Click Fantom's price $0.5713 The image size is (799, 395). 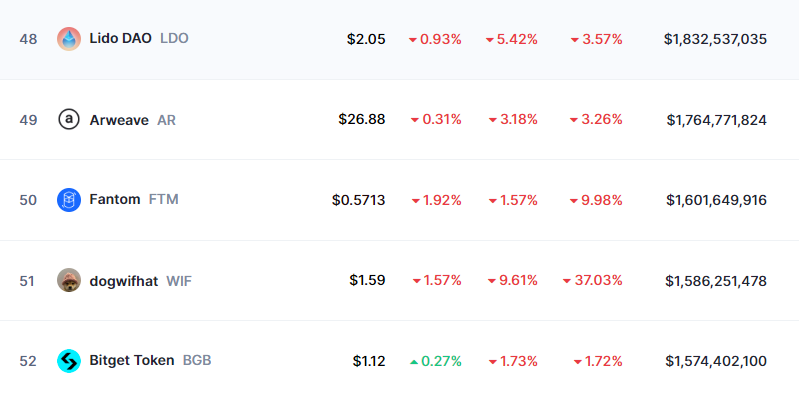358,200
